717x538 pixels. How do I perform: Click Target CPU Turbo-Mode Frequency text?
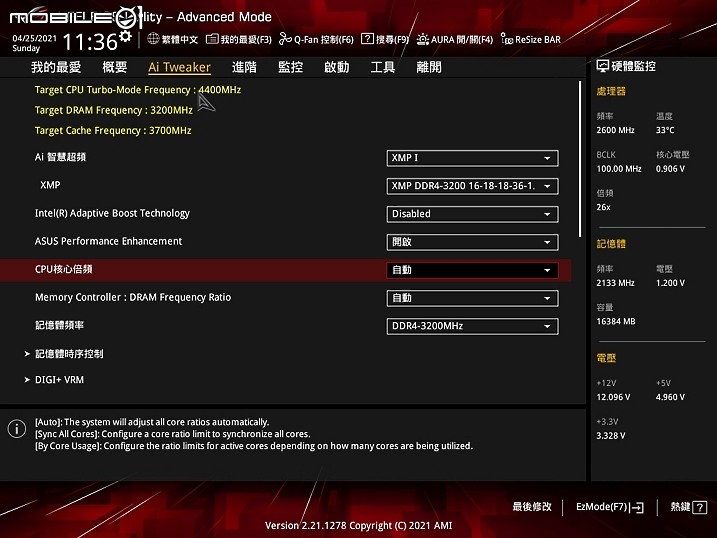point(138,90)
